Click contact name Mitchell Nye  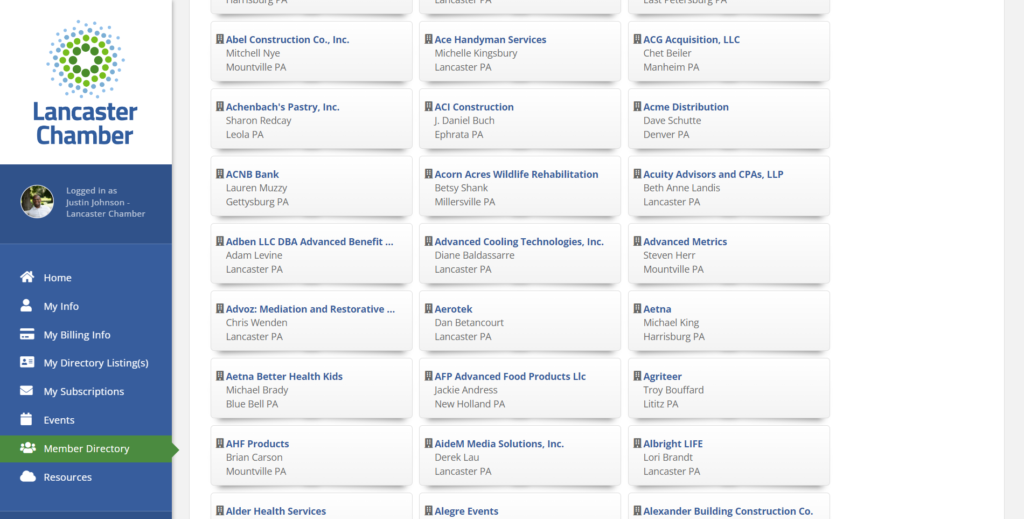point(253,54)
